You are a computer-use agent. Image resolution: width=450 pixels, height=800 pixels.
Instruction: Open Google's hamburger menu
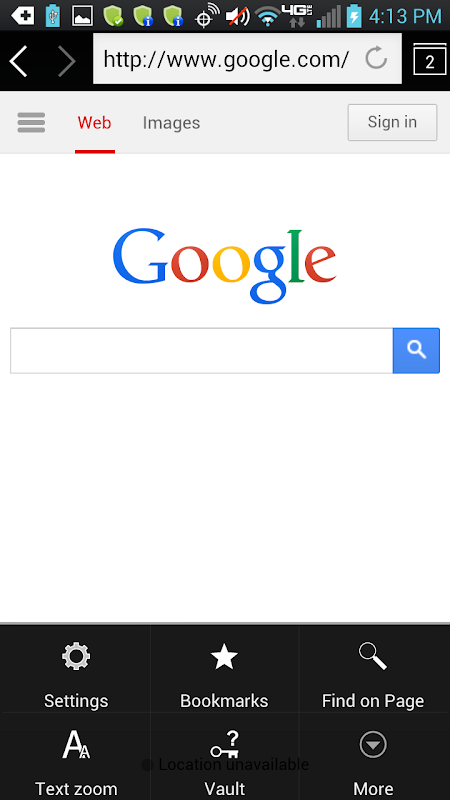(31, 122)
